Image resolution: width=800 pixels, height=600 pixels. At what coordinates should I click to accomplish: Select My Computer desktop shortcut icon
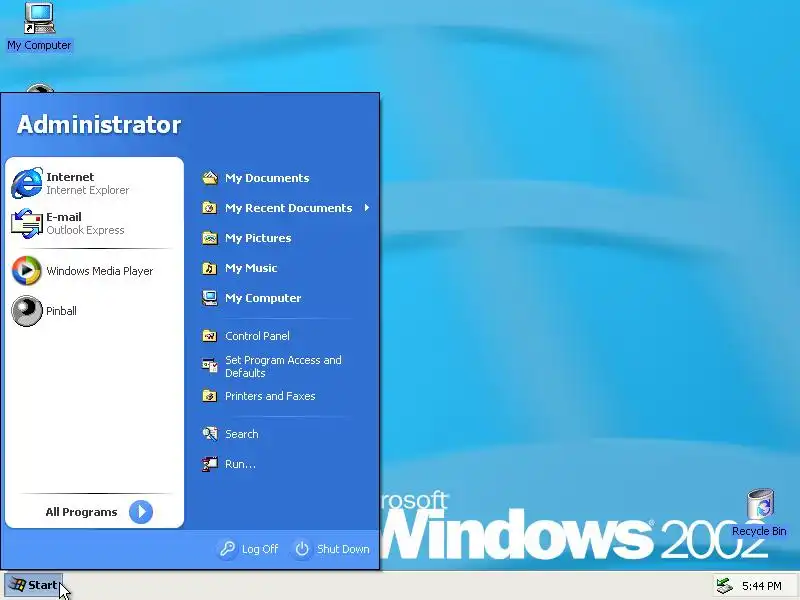40,18
